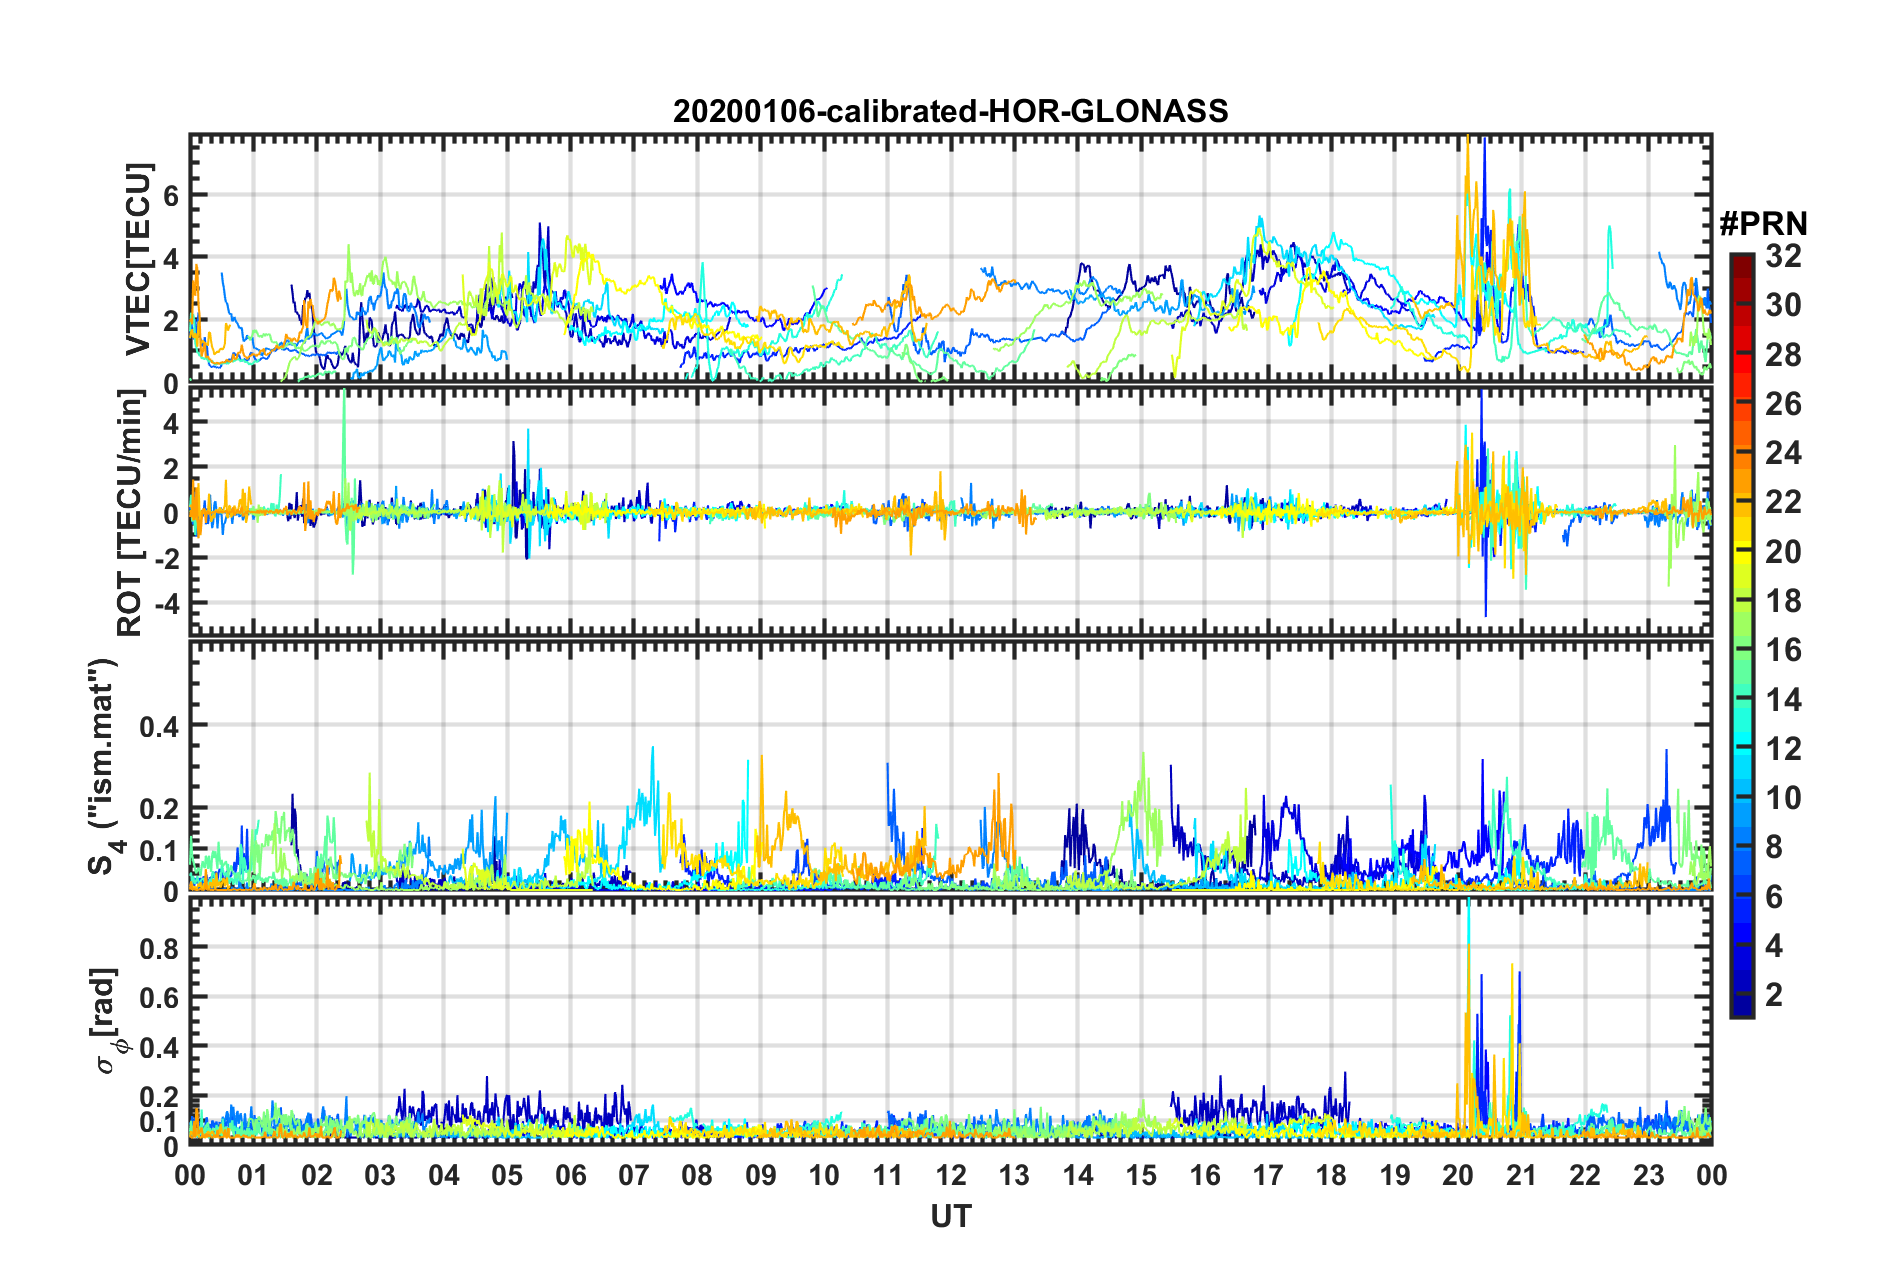Click the "19" hour tick on UT axis

(1395, 1175)
